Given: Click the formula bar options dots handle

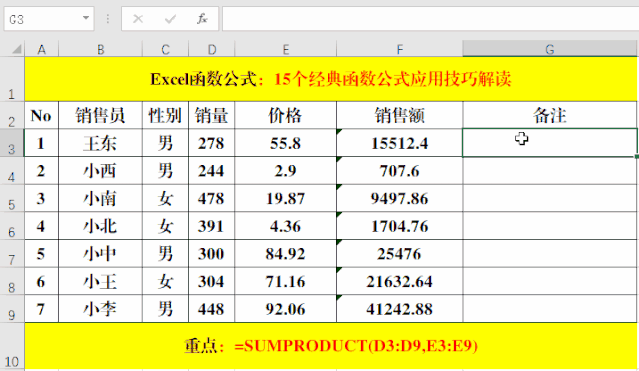Looking at the screenshot, I should pyautogui.click(x=108, y=19).
